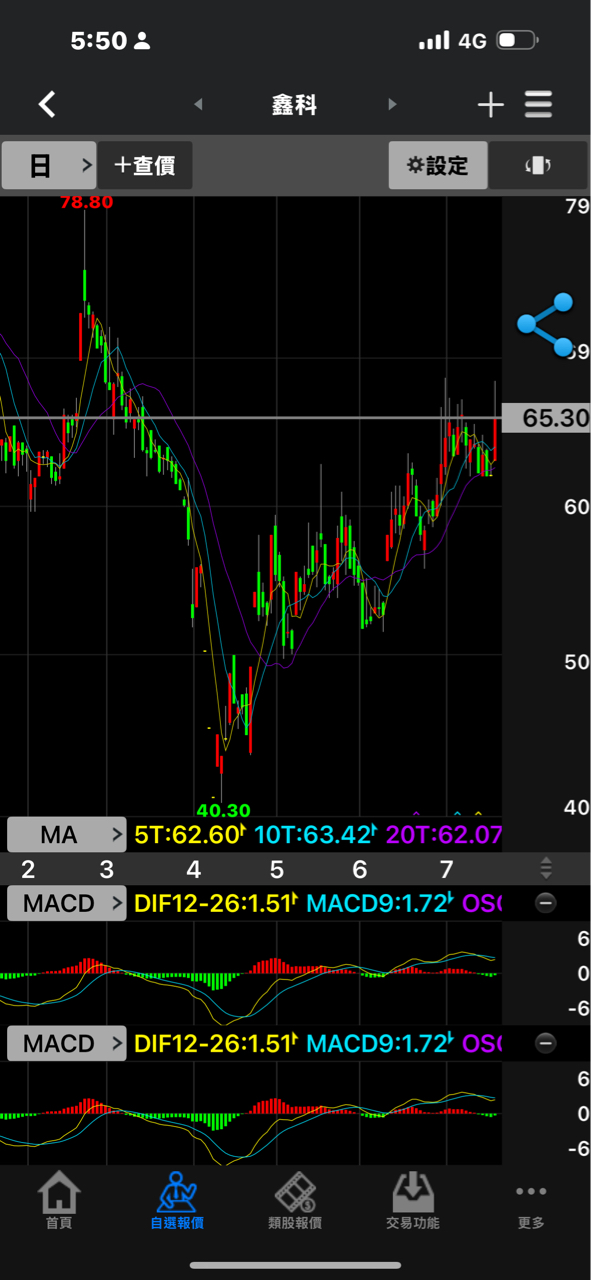The image size is (591, 1280).
Task: Open the 設定 settings button
Action: click(438, 165)
